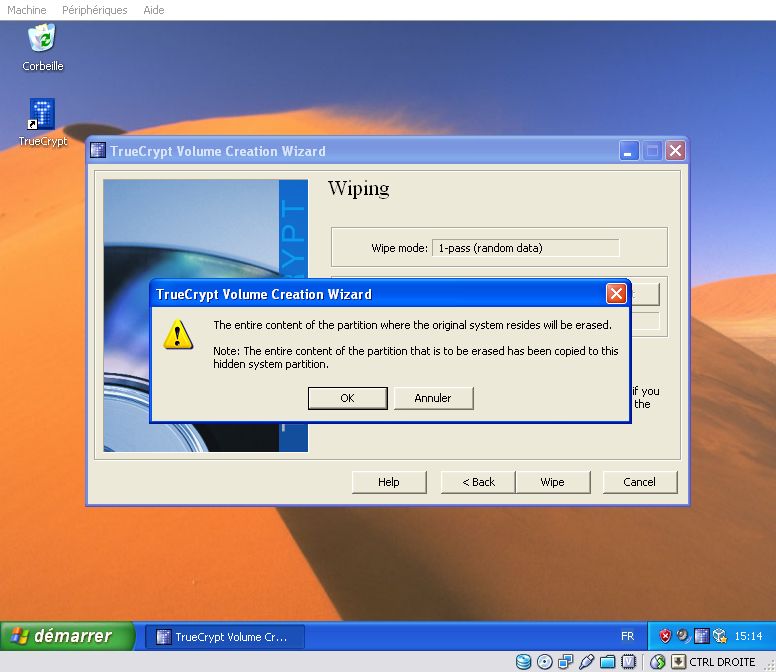776x672 pixels.
Task: Open the Recycle Bin (Corbeille) desktop icon
Action: pyautogui.click(x=42, y=47)
